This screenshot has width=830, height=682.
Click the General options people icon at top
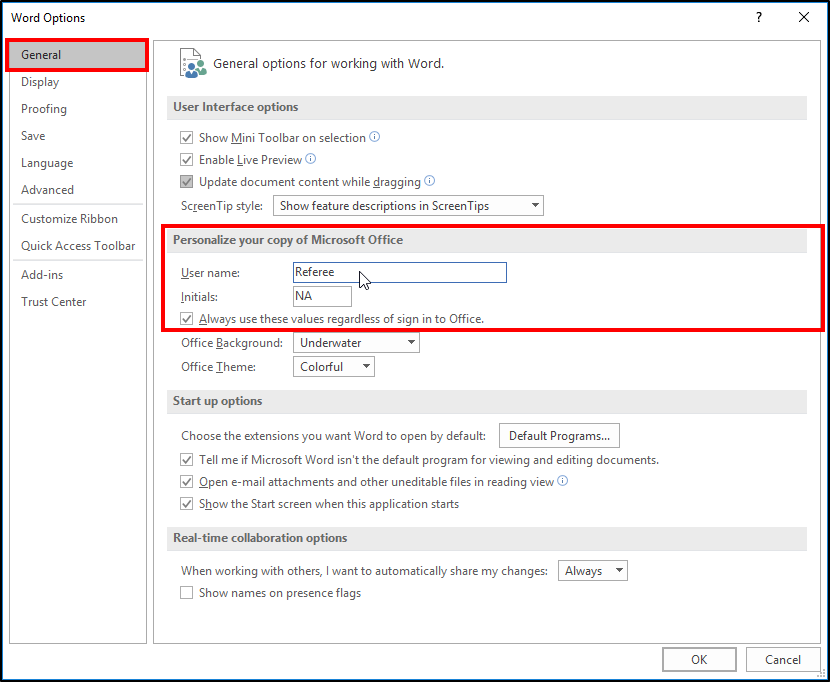pyautogui.click(x=193, y=62)
